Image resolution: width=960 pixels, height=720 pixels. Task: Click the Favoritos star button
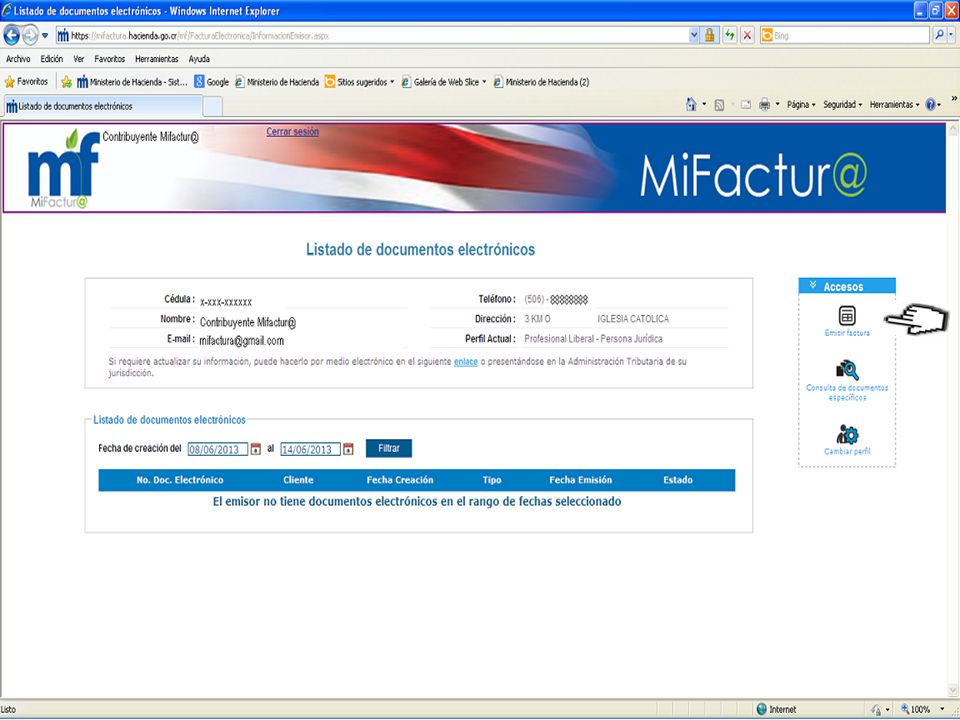(26, 81)
